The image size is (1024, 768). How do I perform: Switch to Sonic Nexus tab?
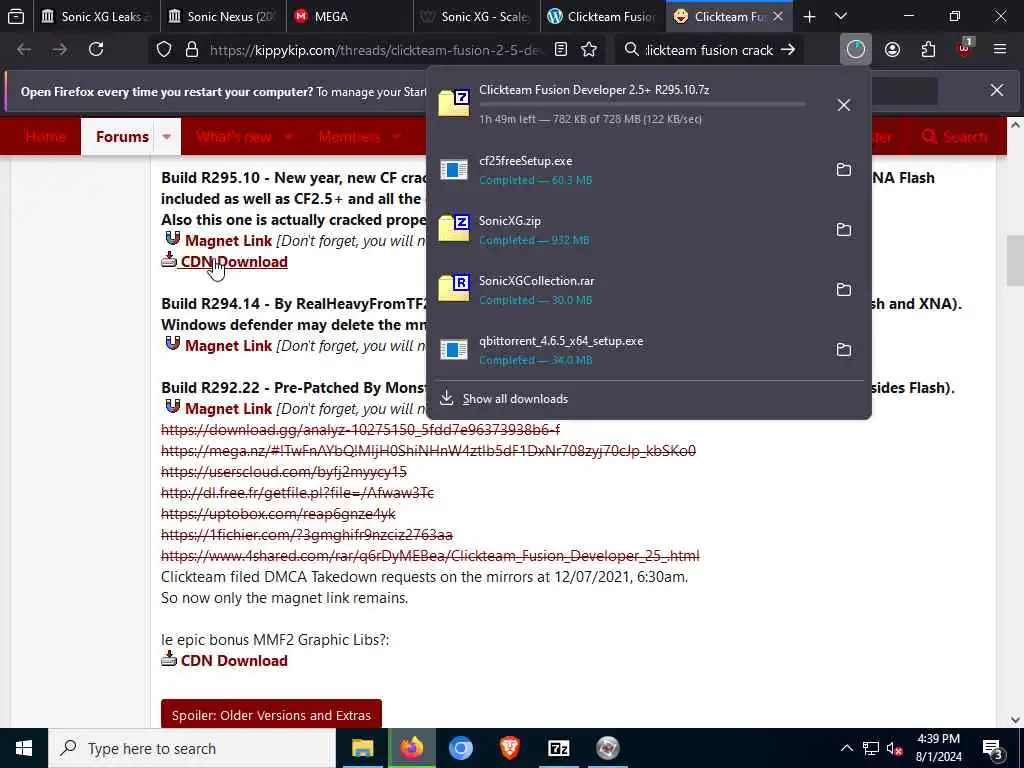223,16
